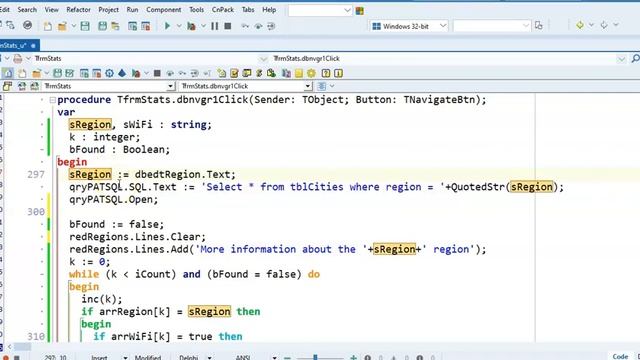Click the yellow gear icon in CnPack toolbar
The height and width of the screenshot is (360, 640).
click(x=311, y=73)
